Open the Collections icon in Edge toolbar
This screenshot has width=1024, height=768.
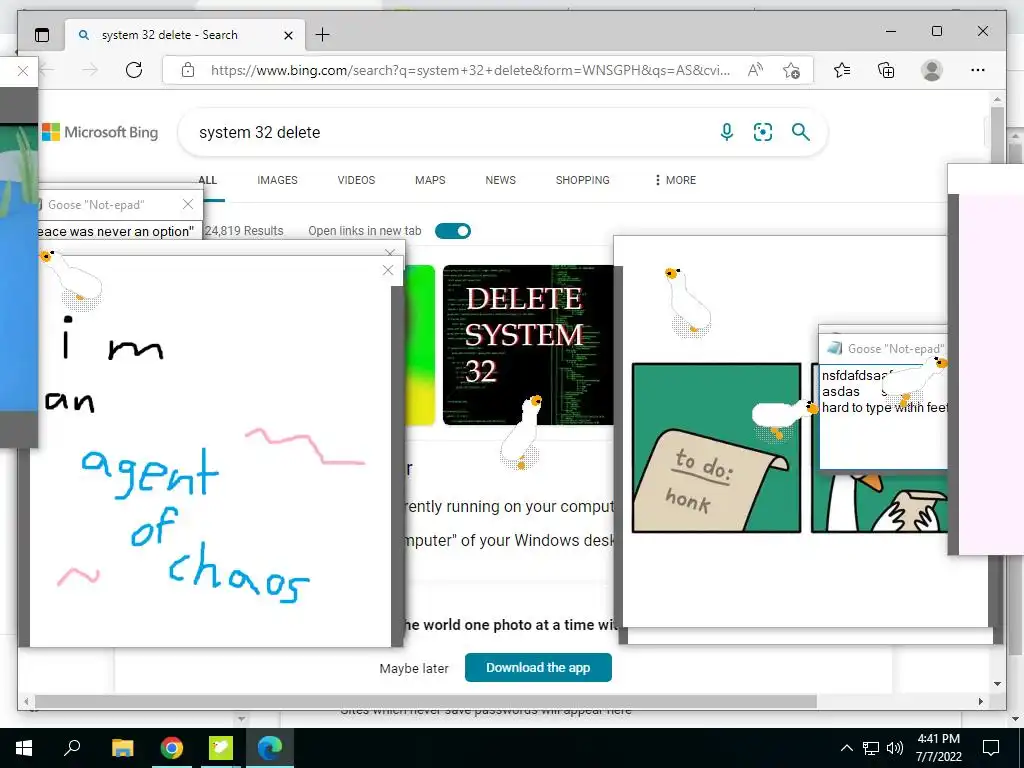click(x=886, y=70)
